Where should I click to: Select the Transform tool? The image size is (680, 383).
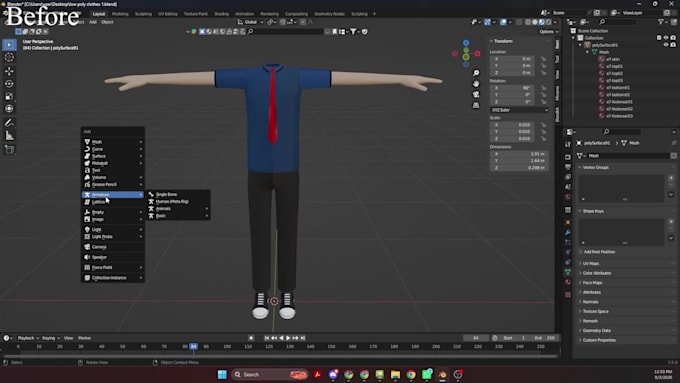point(10,108)
